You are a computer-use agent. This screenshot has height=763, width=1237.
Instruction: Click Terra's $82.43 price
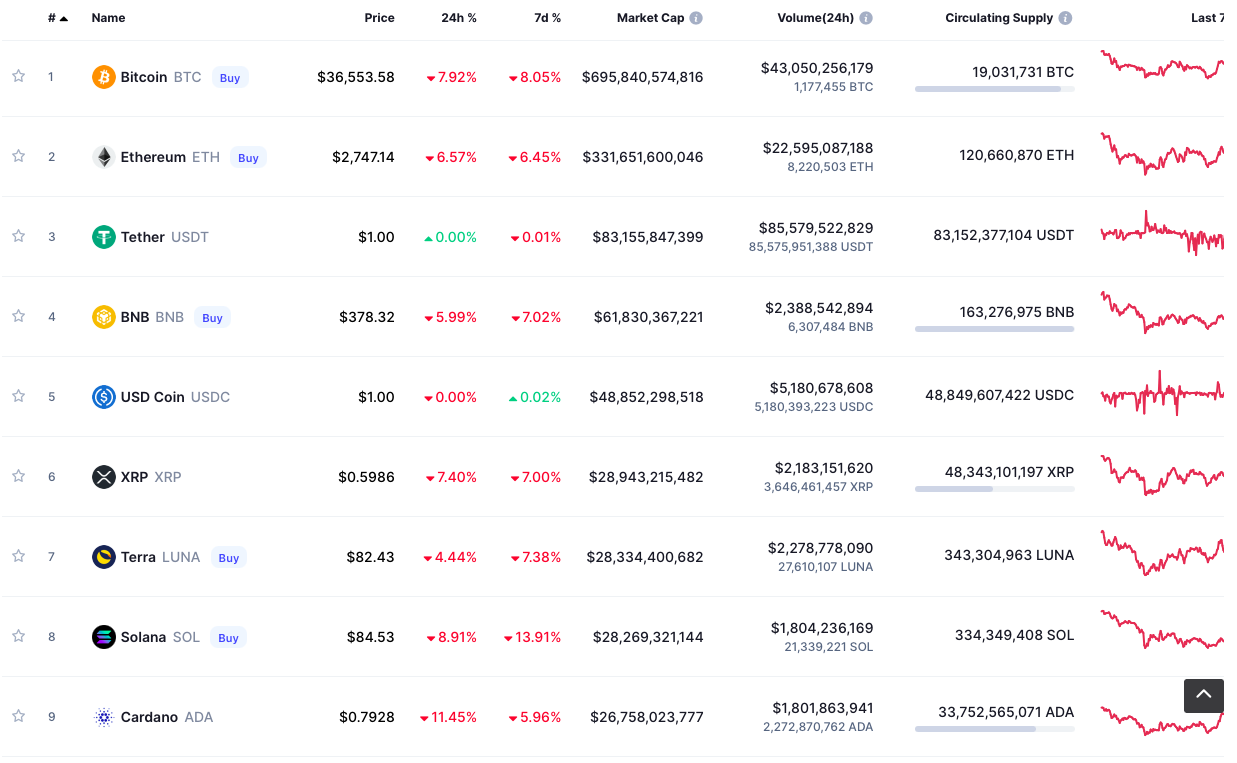[x=371, y=557]
